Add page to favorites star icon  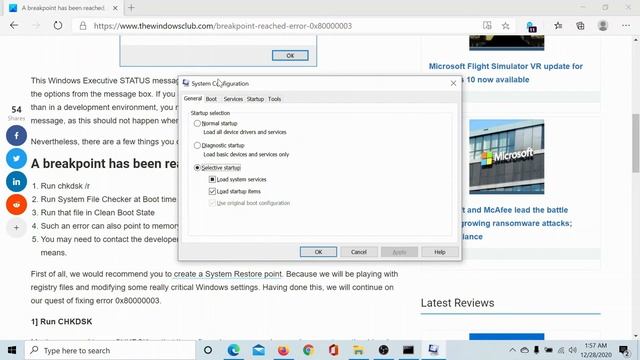click(506, 26)
